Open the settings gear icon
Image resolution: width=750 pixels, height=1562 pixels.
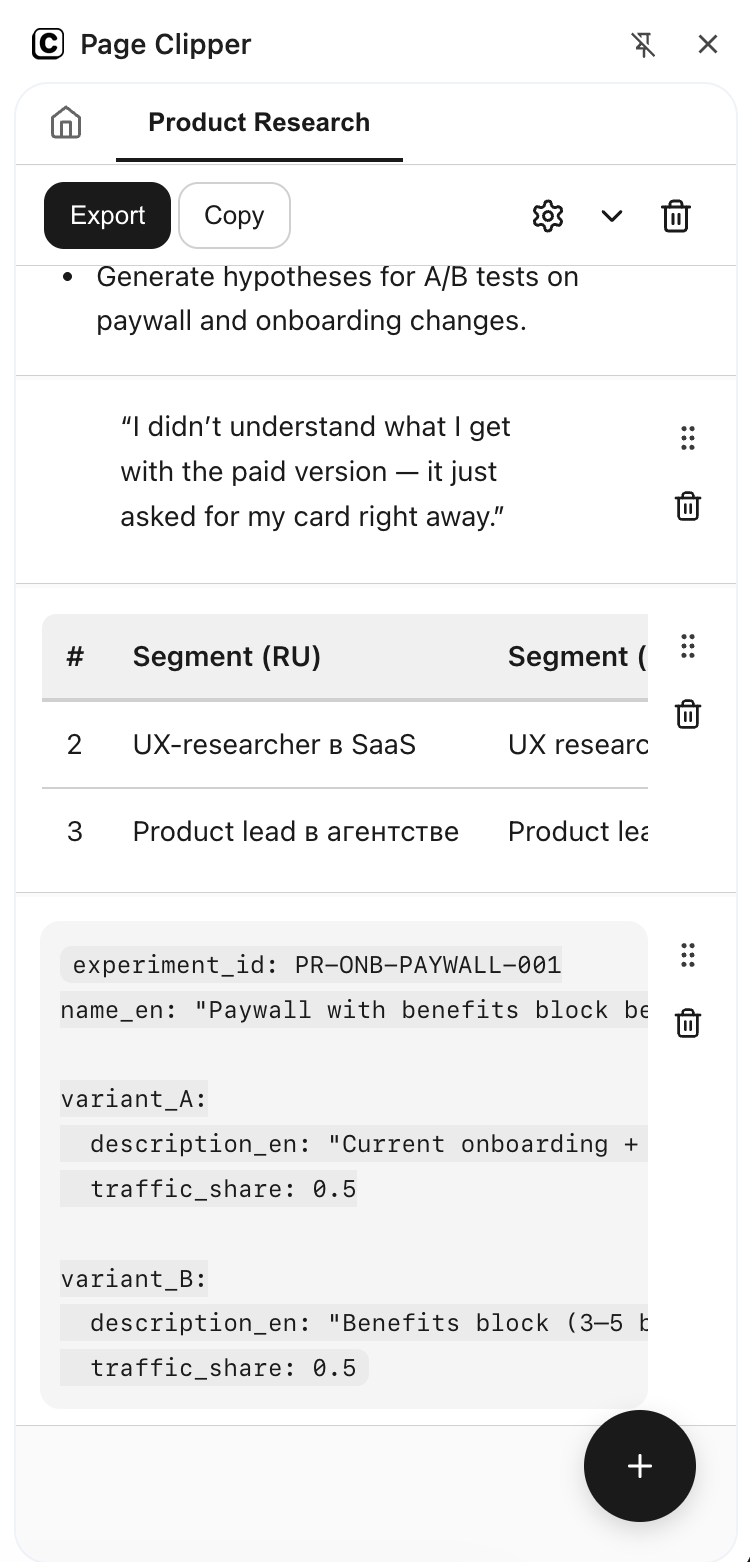click(x=547, y=216)
